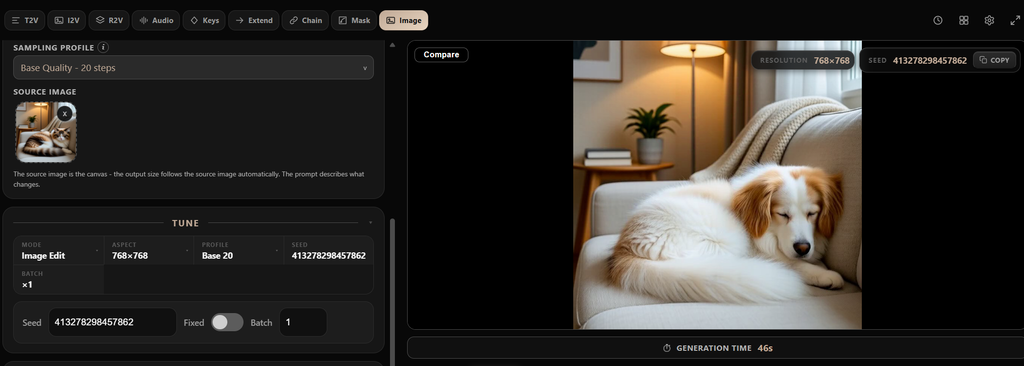The width and height of the screenshot is (1024, 366).
Task: Switch to the T2V mode tab
Action: coord(25,20)
